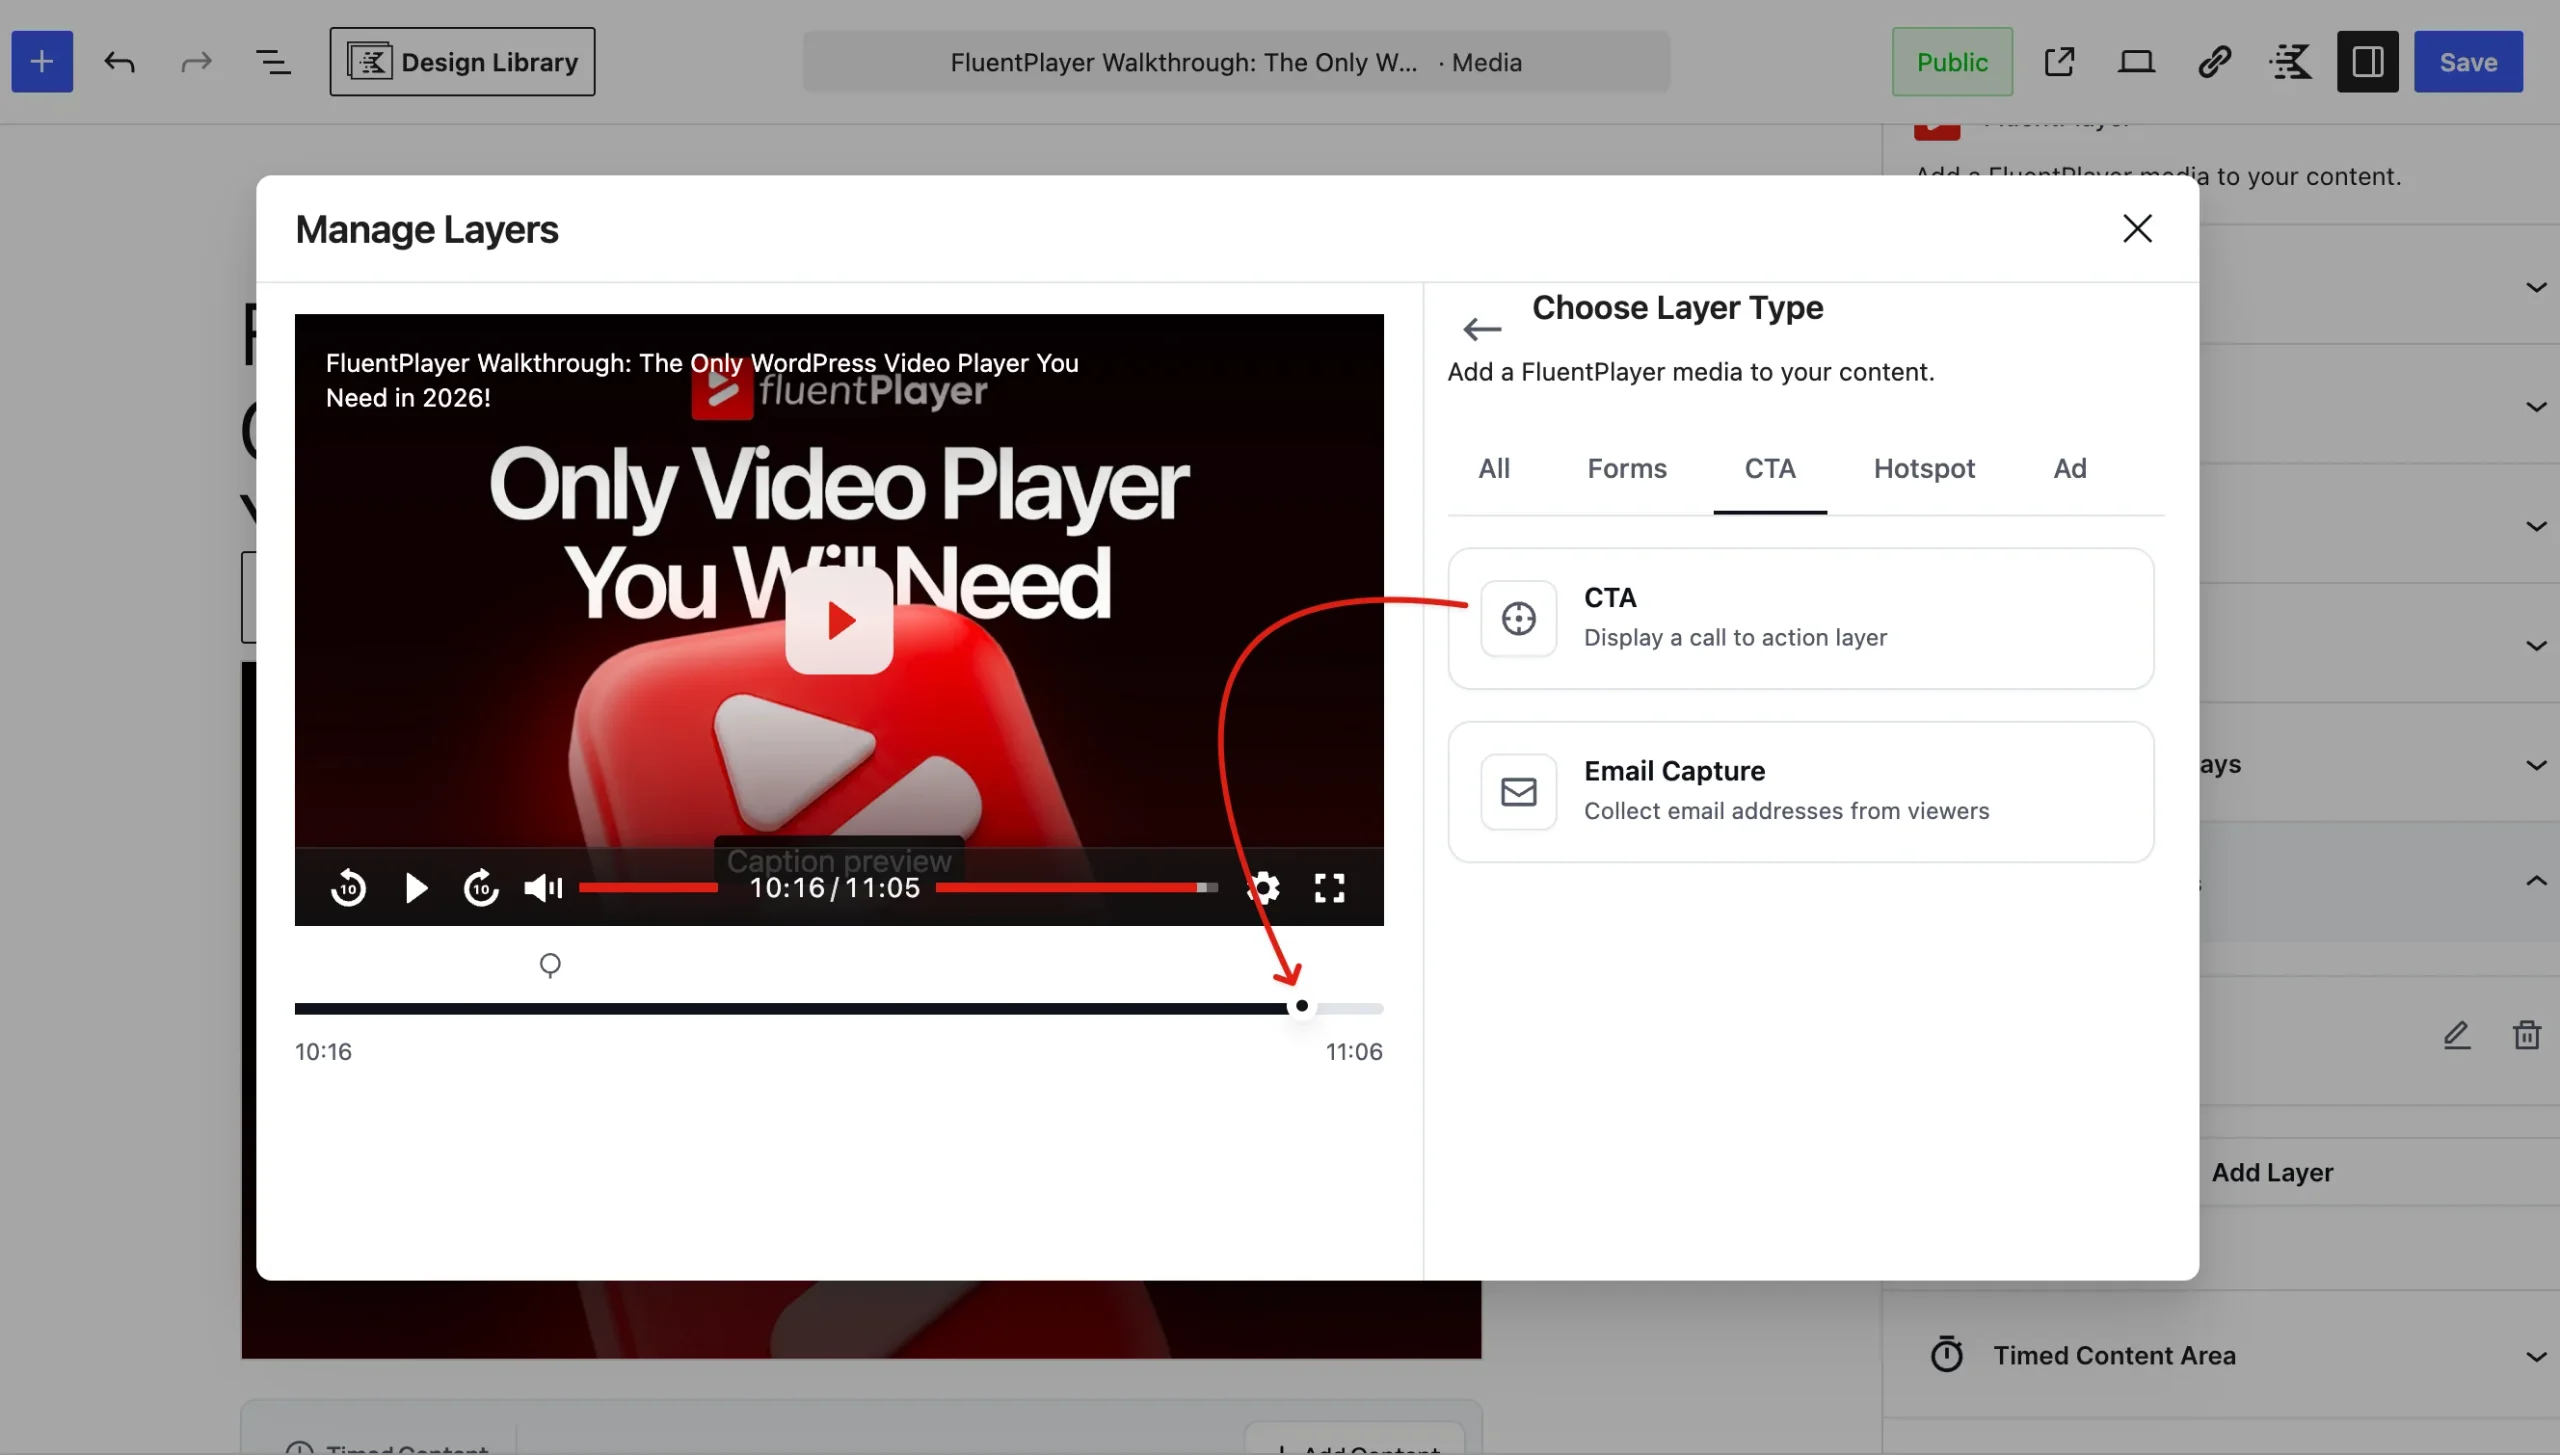The height and width of the screenshot is (1455, 2560).
Task: Enter fullscreen video mode
Action: 1329,888
